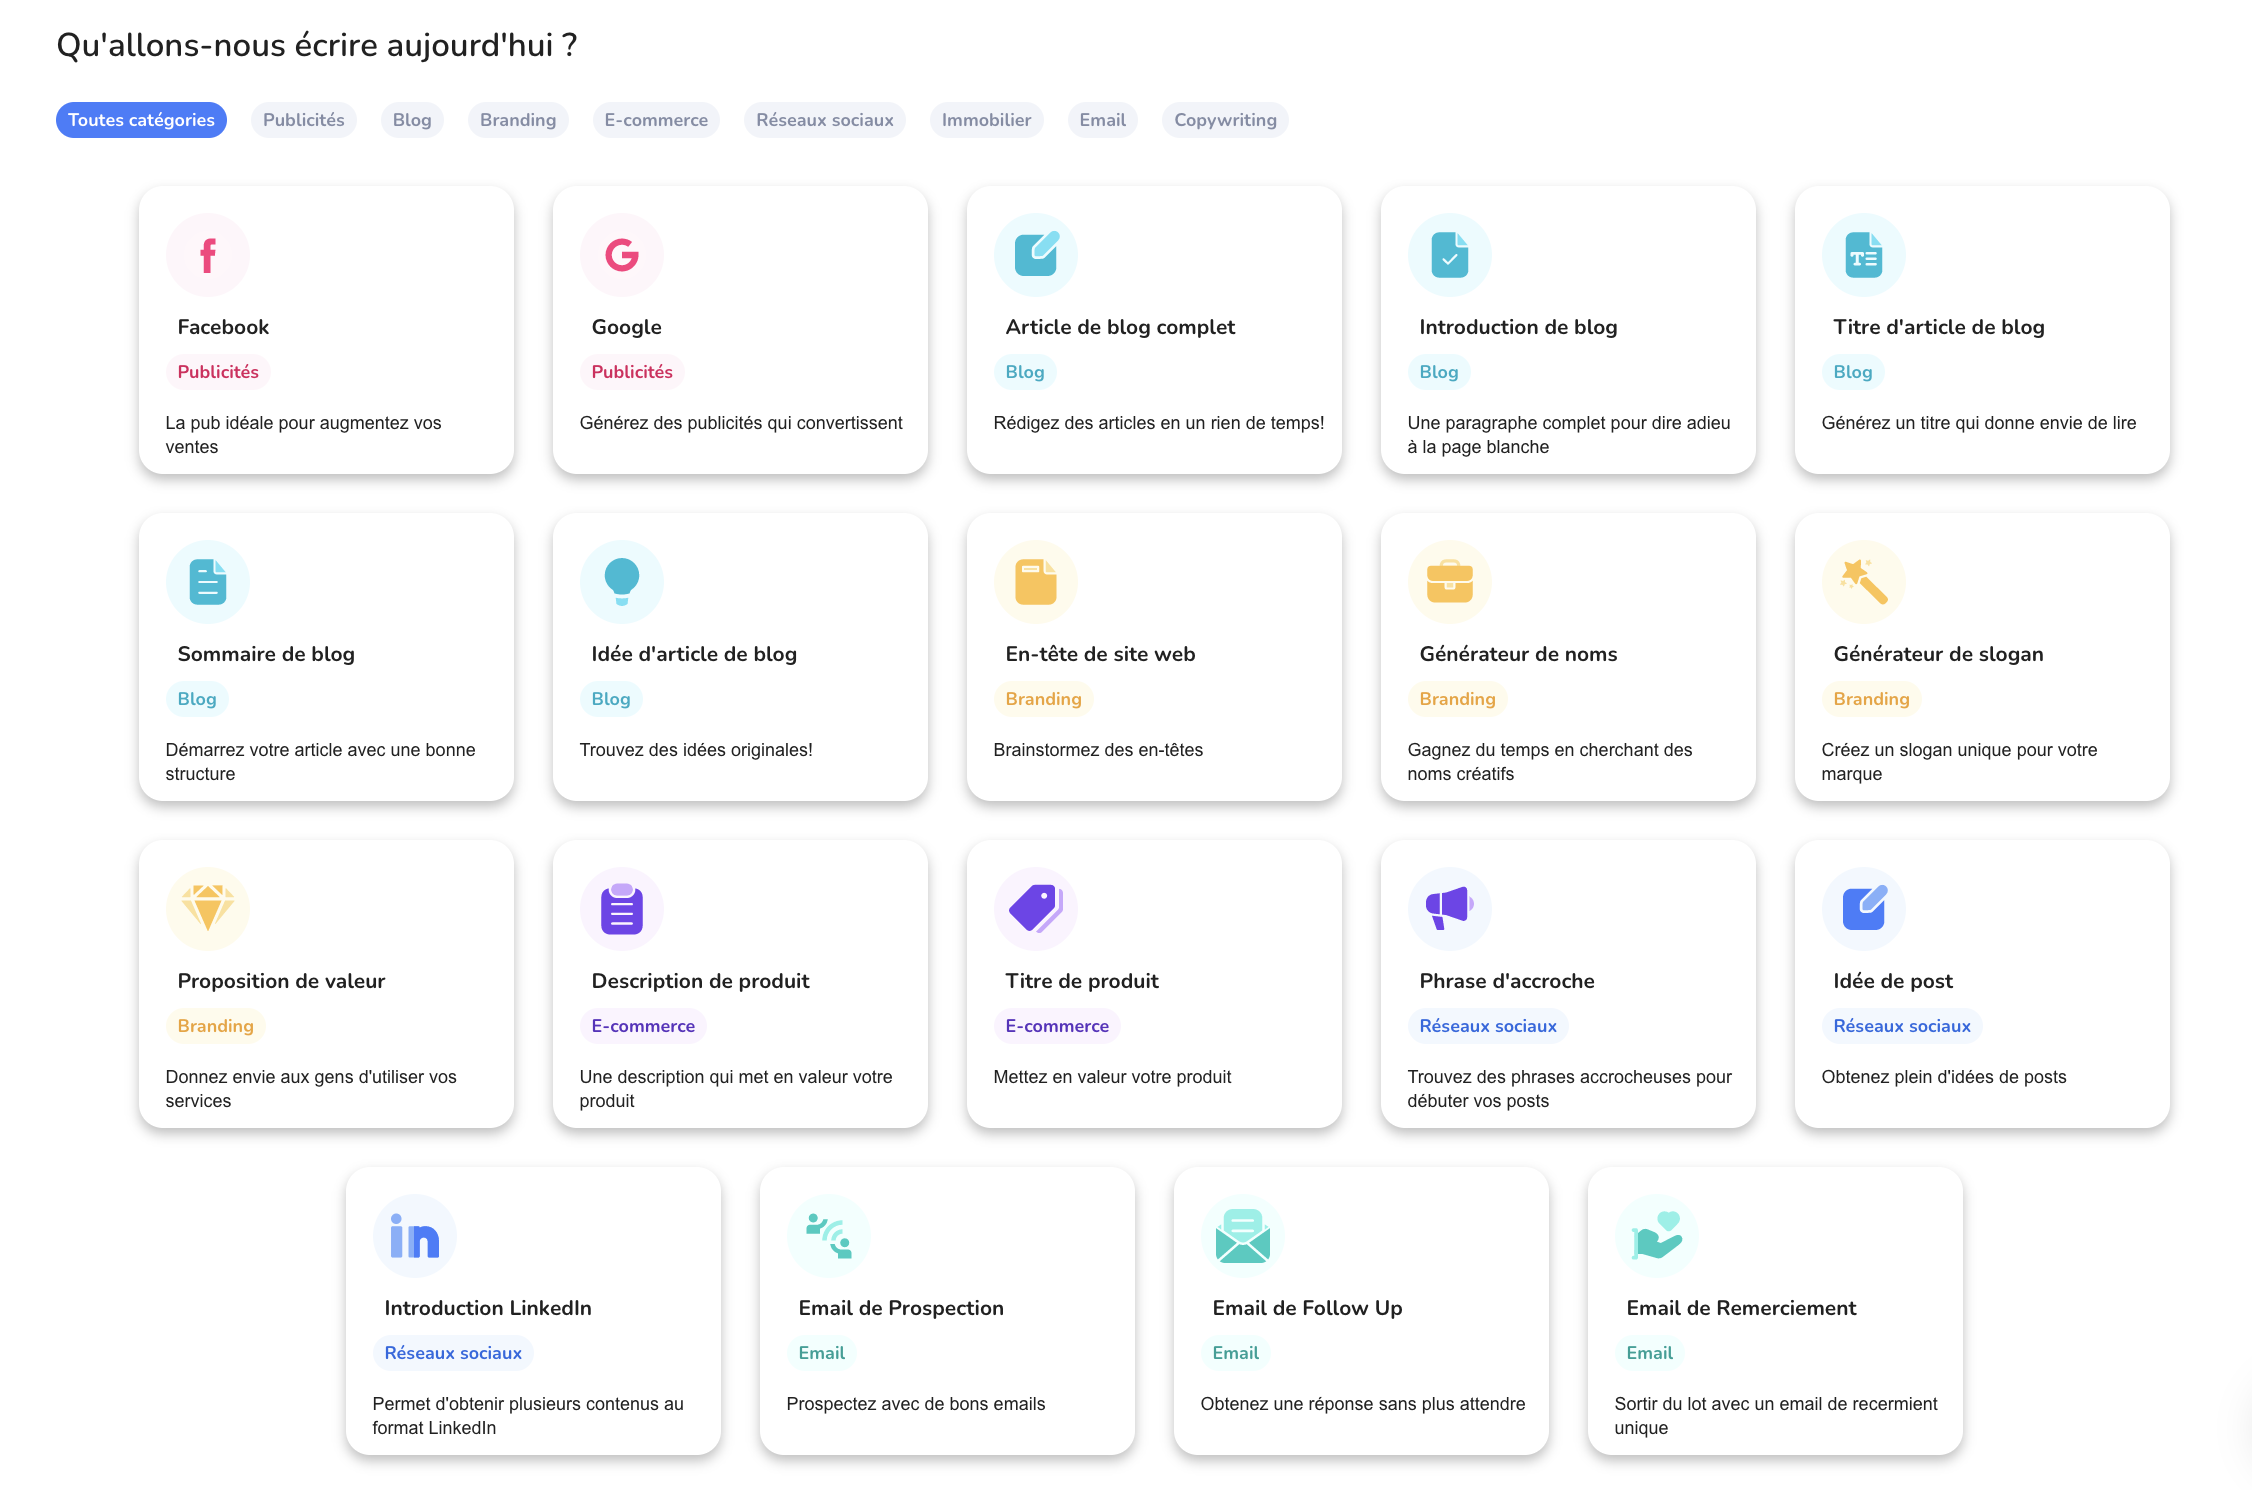Click the clipboard Description de produit icon
Image resolution: width=2252 pixels, height=1490 pixels.
point(622,908)
